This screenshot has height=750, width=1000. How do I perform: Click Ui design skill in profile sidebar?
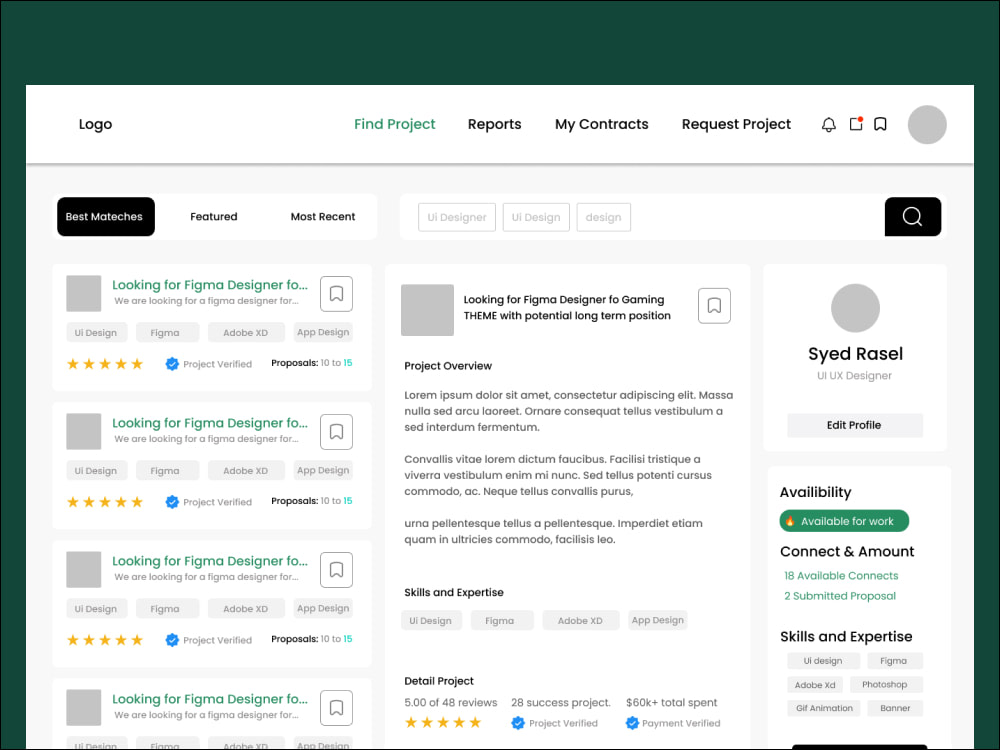823,661
